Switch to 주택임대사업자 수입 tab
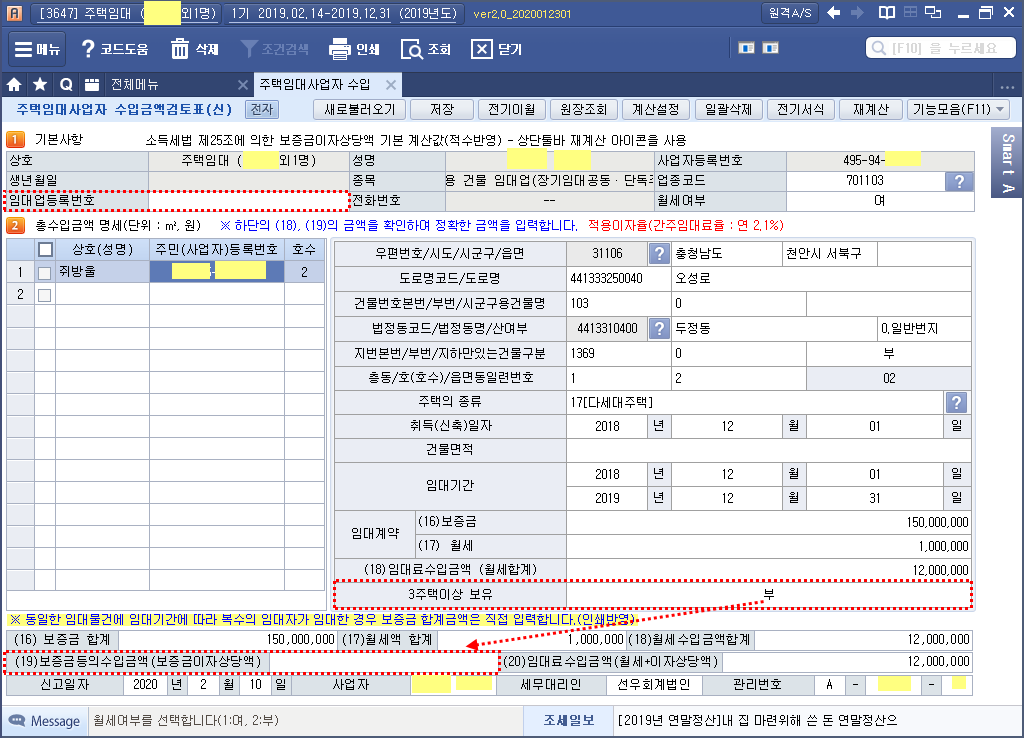This screenshot has width=1024, height=738. pyautogui.click(x=315, y=84)
